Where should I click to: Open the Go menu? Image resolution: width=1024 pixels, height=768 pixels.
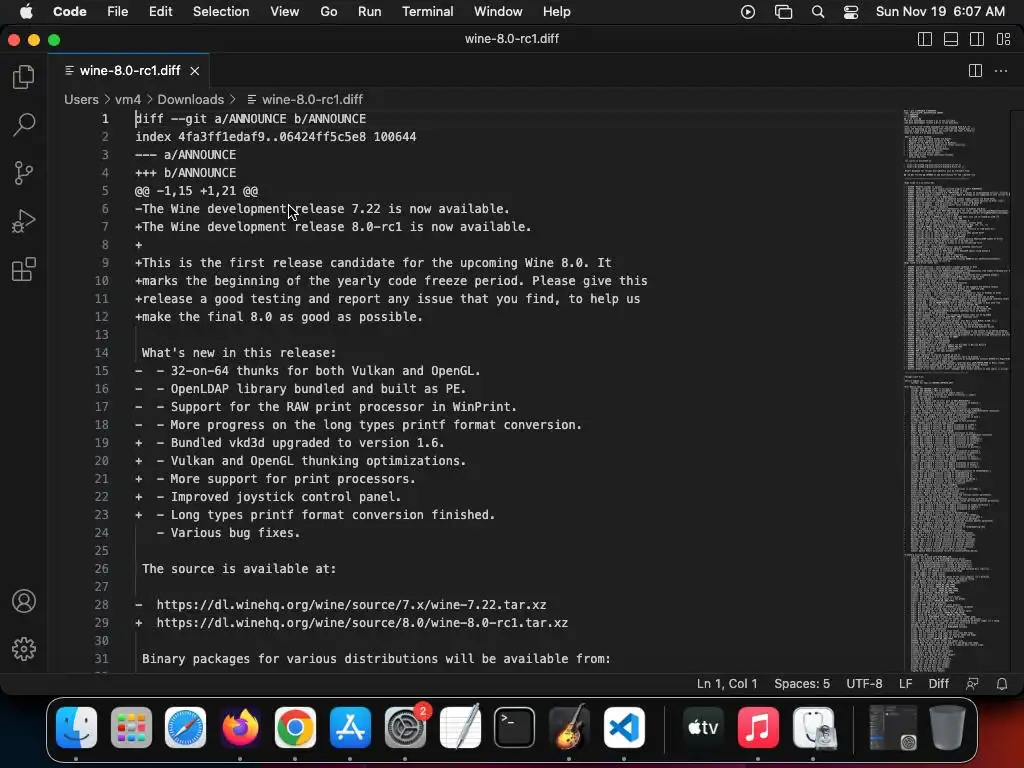tap(328, 12)
